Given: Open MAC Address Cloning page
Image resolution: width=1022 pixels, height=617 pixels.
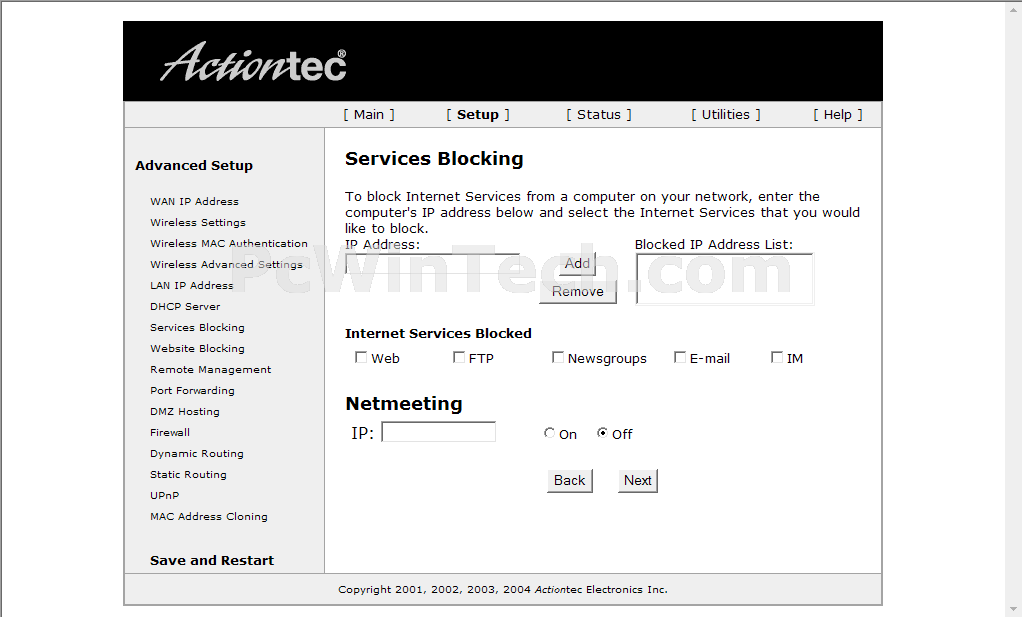Looking at the screenshot, I should (x=209, y=516).
